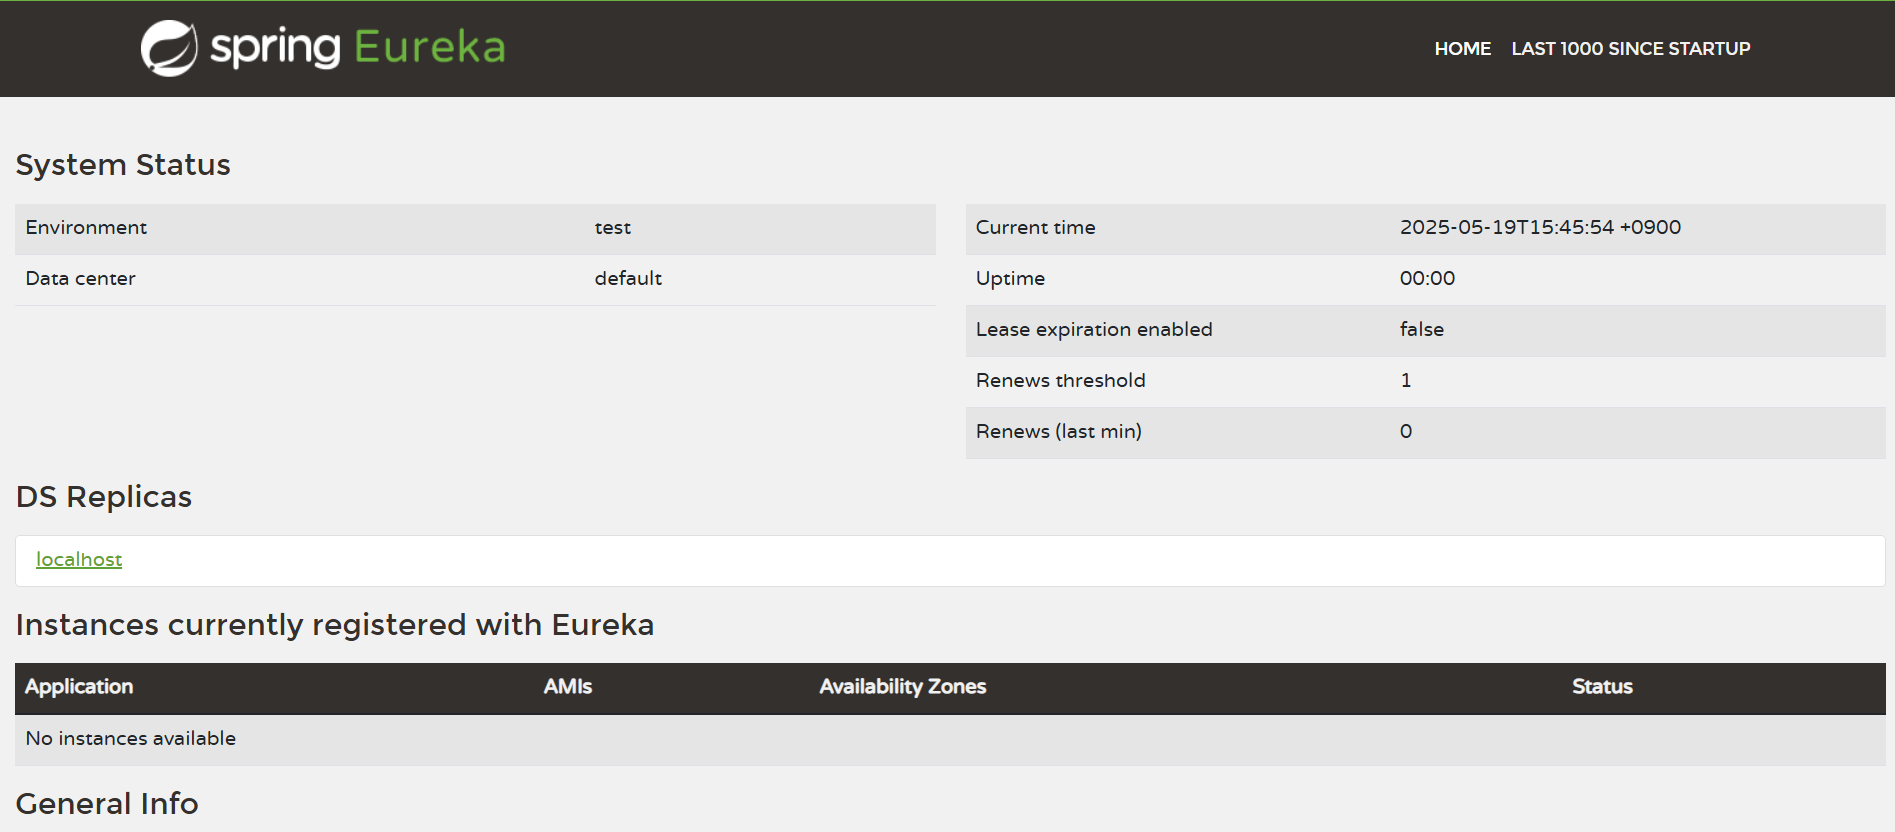Select the timestamp 2025-05-19T15:45:54 +0900
Image resolution: width=1895 pixels, height=832 pixels.
(1540, 227)
